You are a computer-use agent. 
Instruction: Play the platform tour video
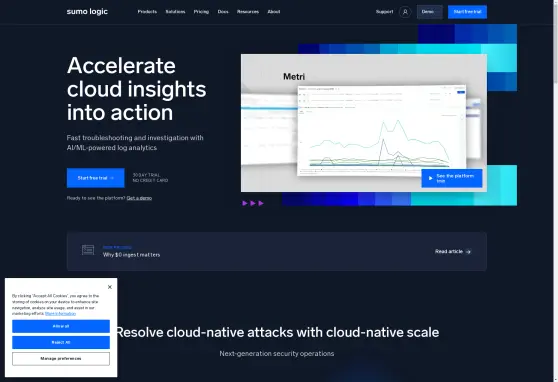pos(452,178)
